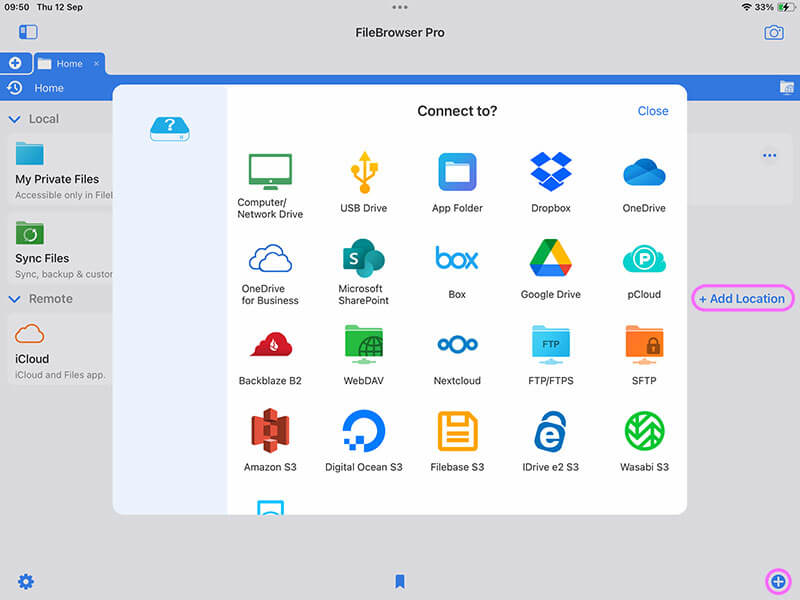
Task: Click the Wi-Fi status icon
Action: (x=746, y=7)
